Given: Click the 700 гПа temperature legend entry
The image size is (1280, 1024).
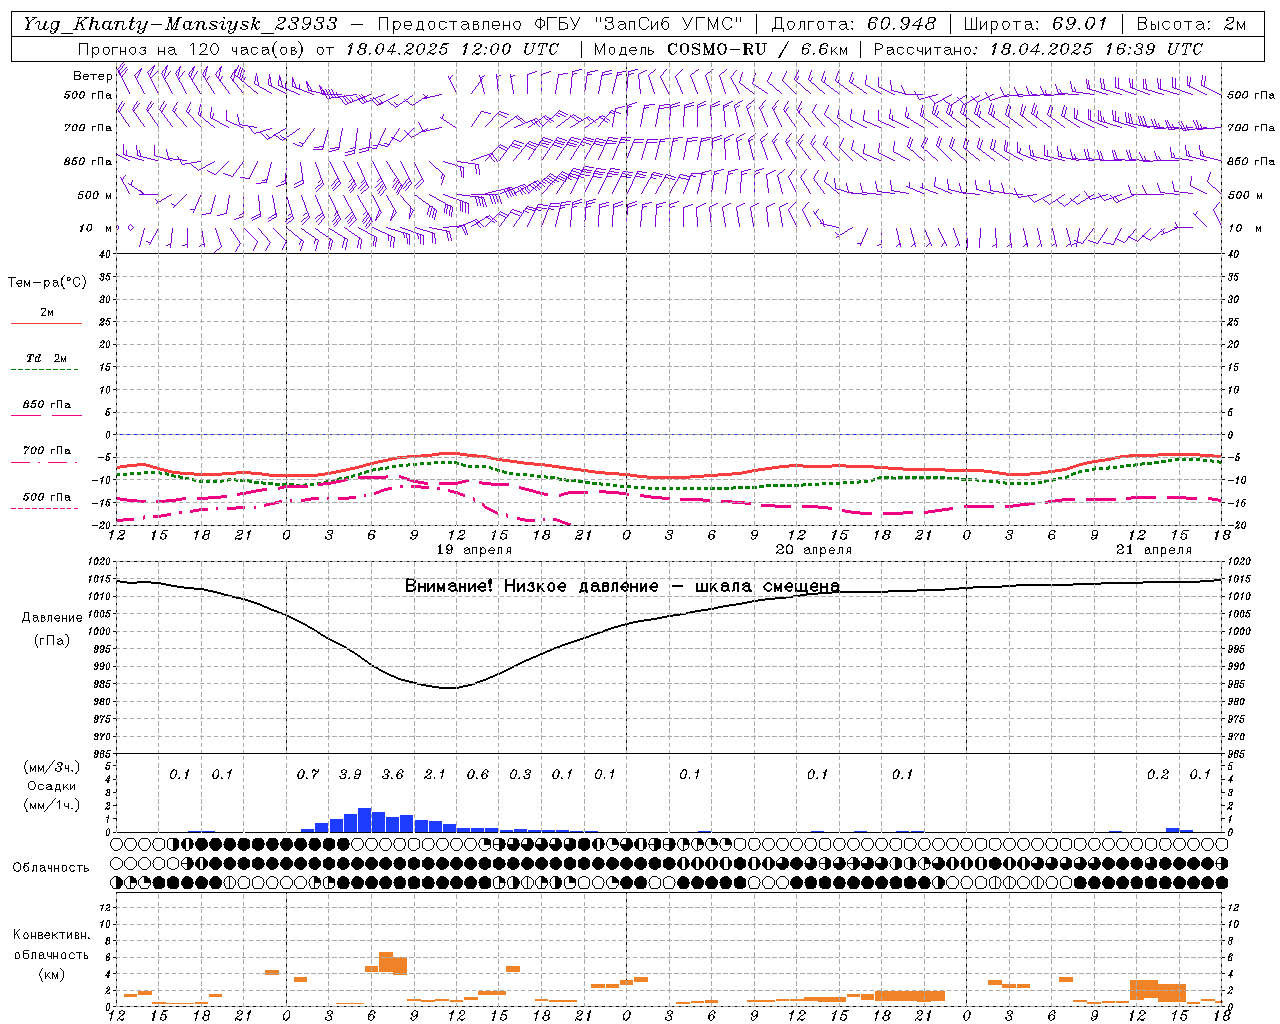Looking at the screenshot, I should coord(46,451).
